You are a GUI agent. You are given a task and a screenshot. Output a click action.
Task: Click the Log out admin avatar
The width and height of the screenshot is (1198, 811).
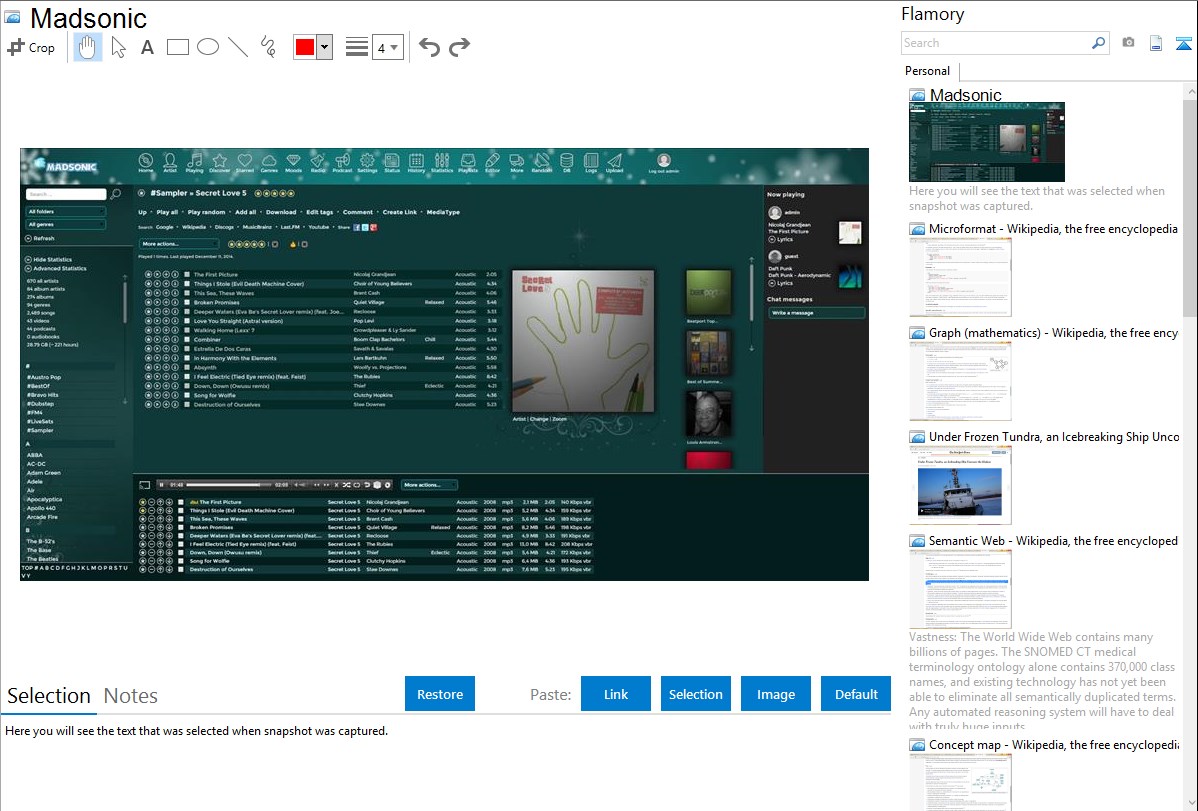pos(664,163)
